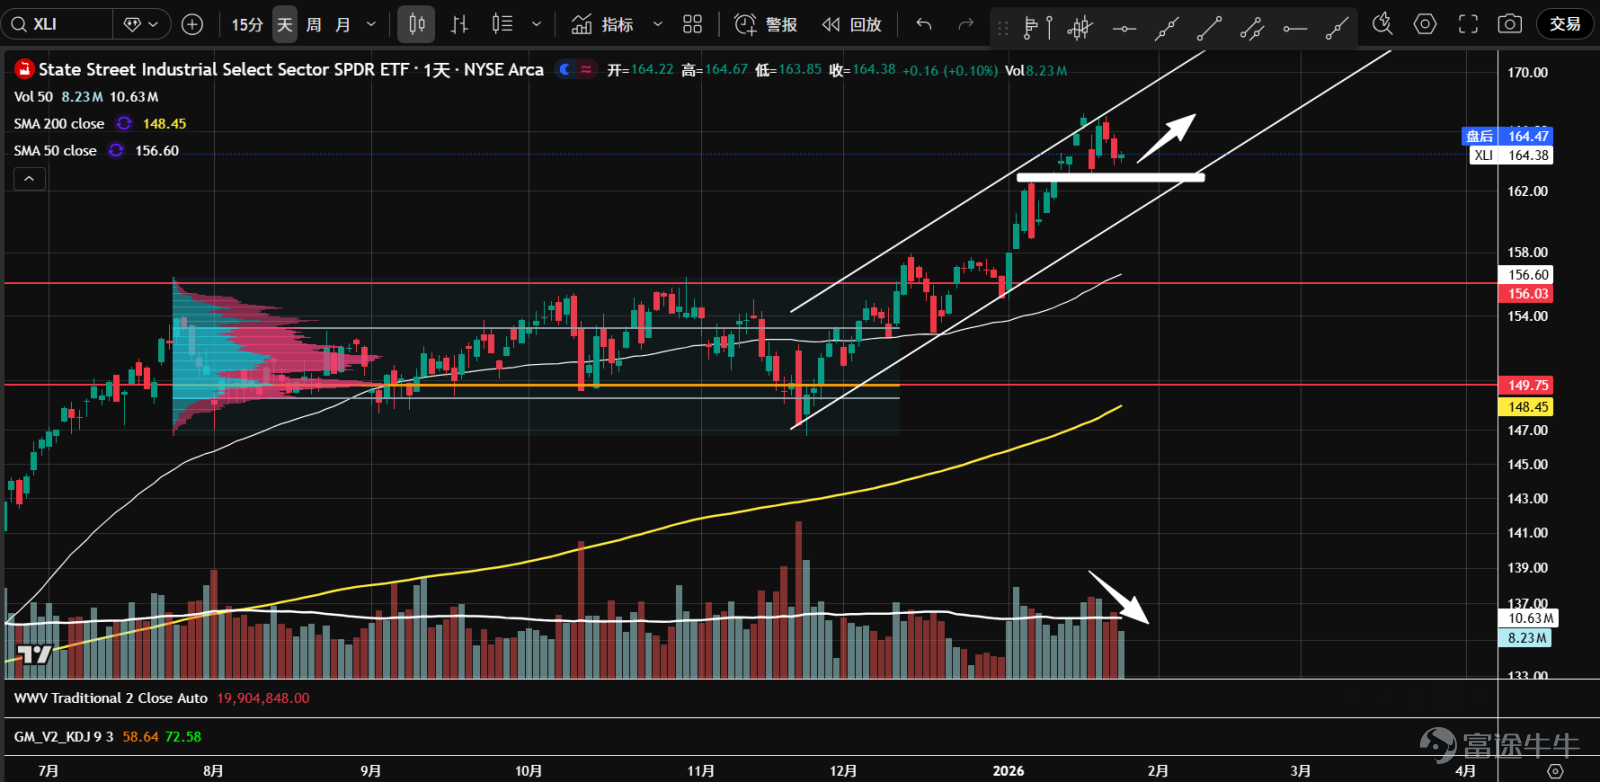Open the 指标 indicators menu
The width and height of the screenshot is (1600, 782).
point(602,24)
